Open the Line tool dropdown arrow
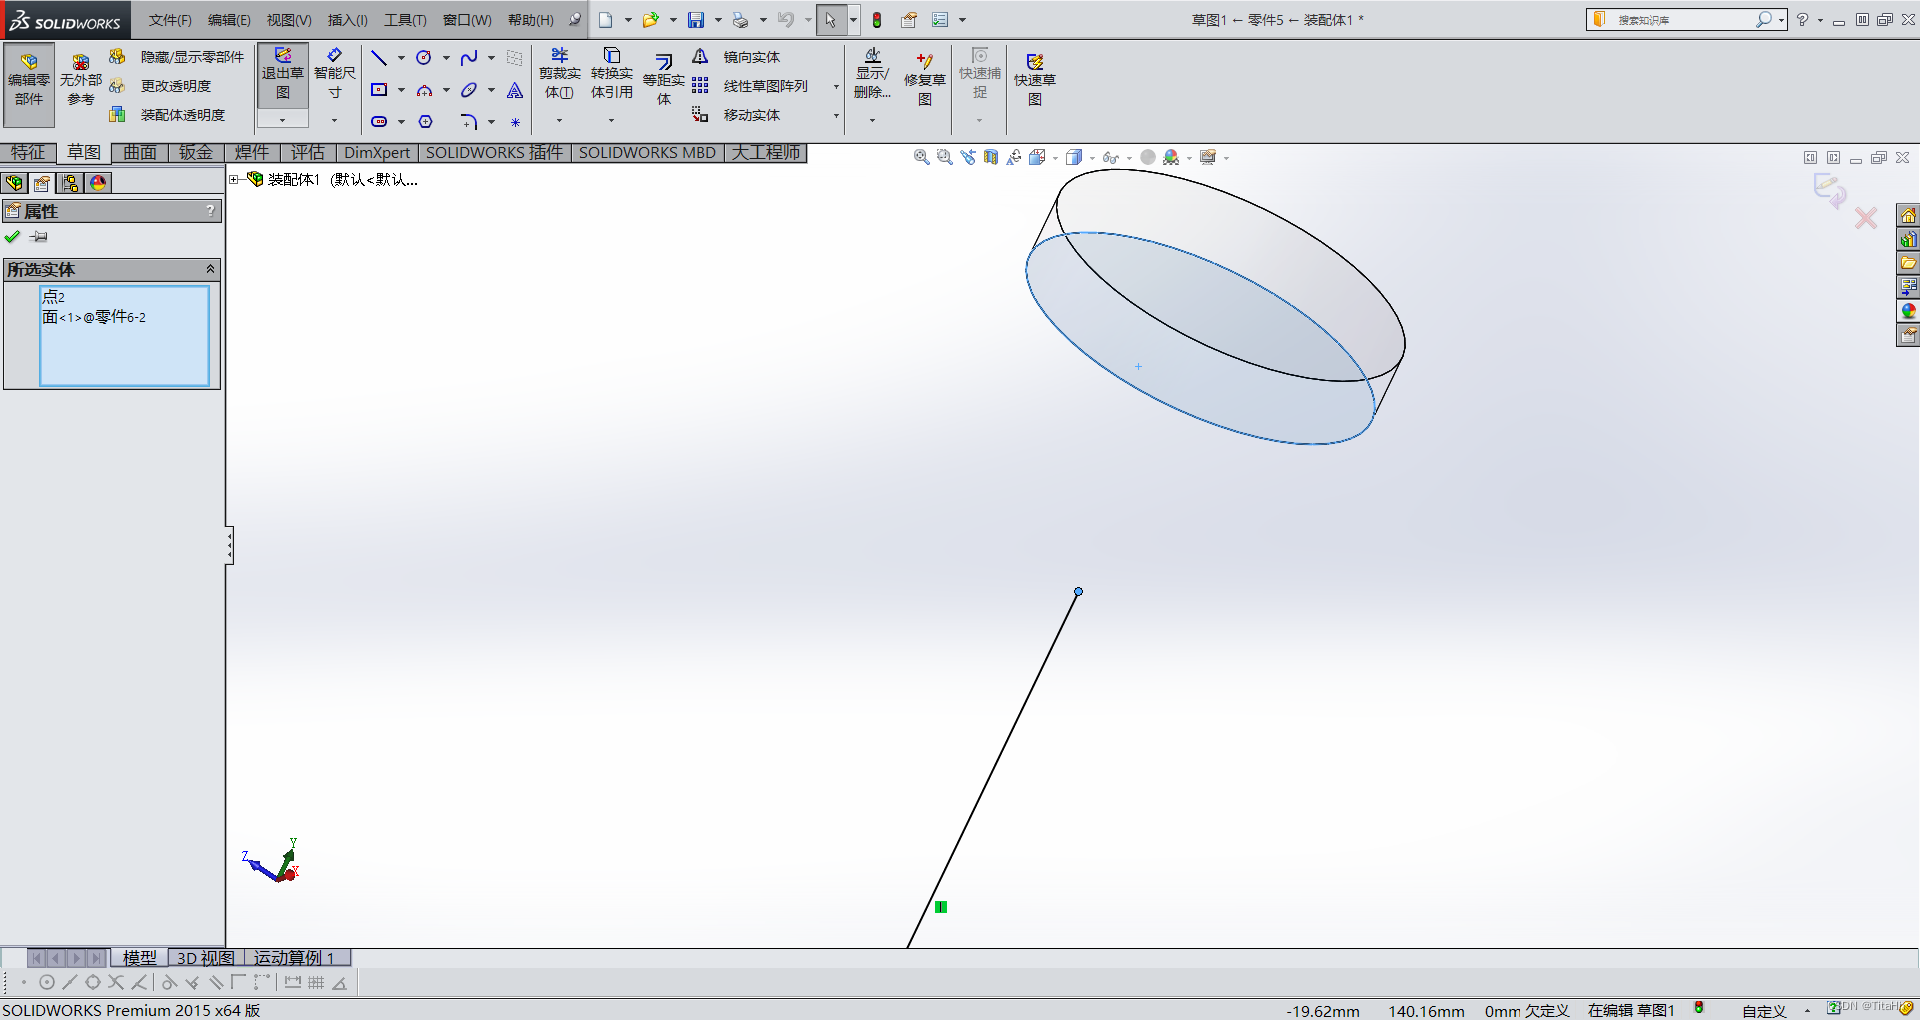This screenshot has width=1920, height=1020. [401, 58]
